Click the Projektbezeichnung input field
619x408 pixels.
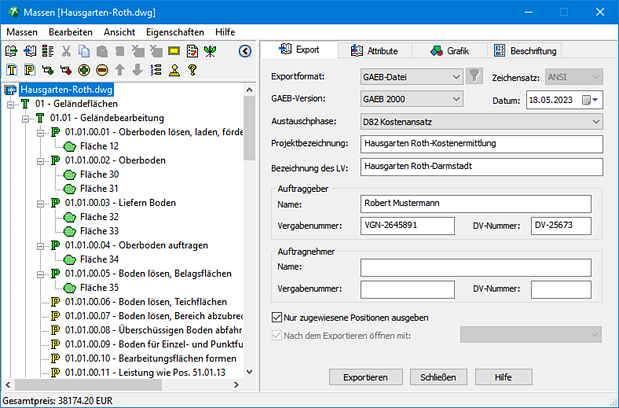(x=481, y=144)
